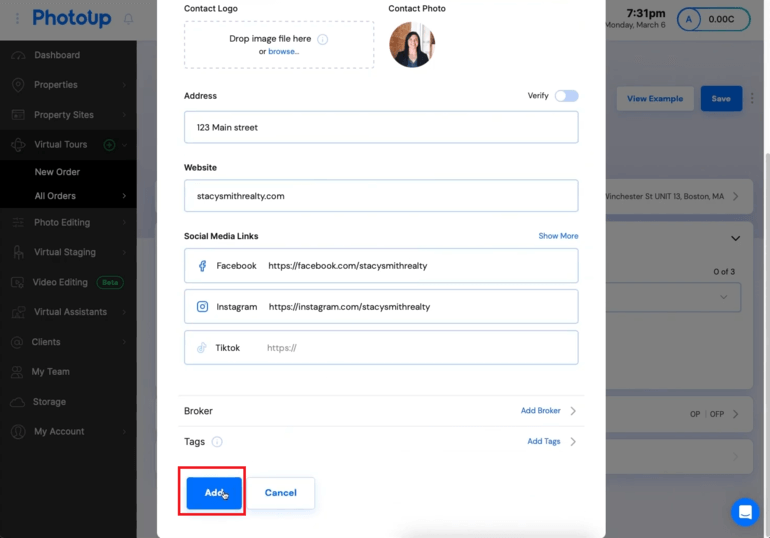This screenshot has height=538, width=770.
Task: Select New Order in the sidebar
Action: (x=57, y=172)
